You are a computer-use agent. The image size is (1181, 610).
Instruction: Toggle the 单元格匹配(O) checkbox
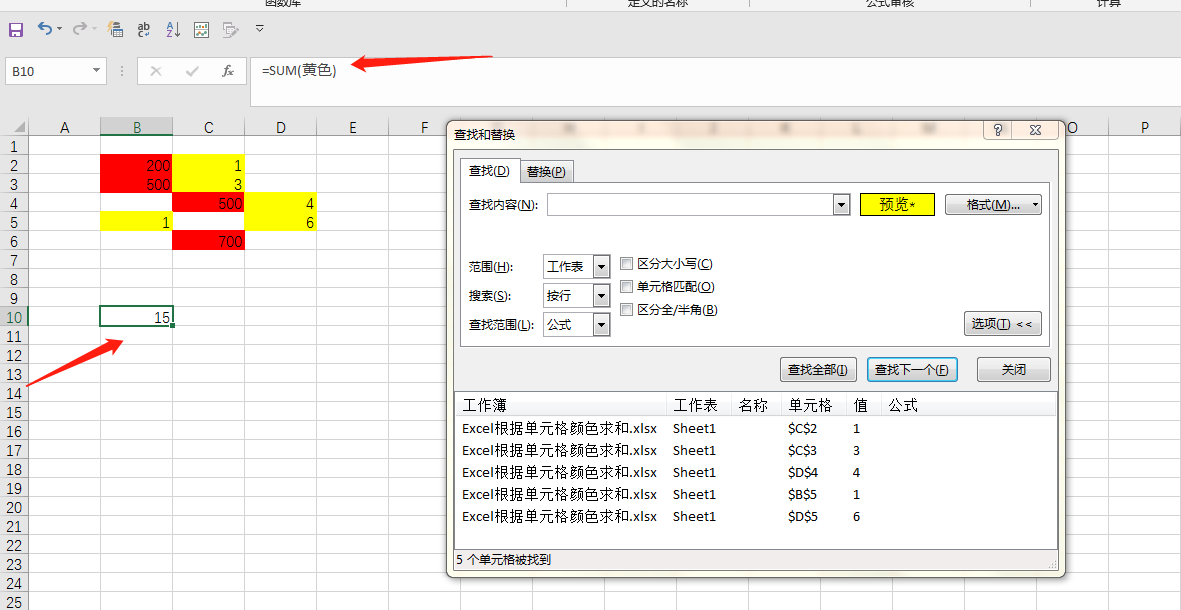coord(626,286)
